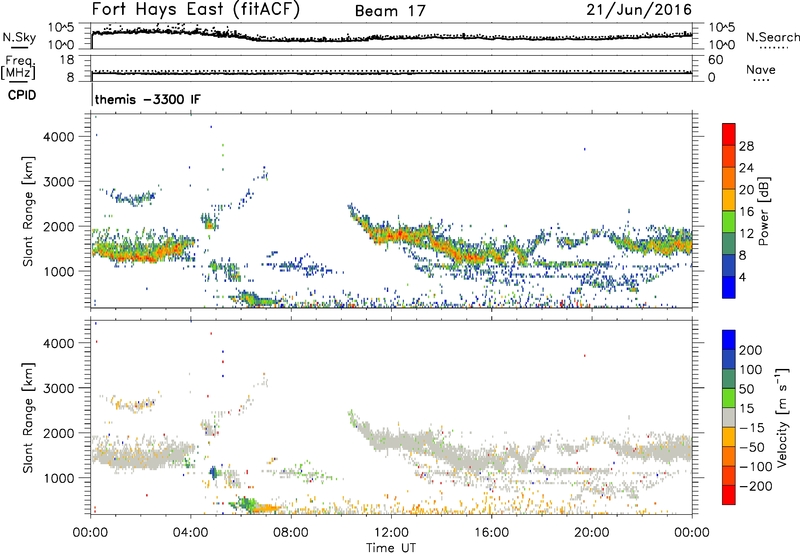
Task: Click 'Slant Range [km]' label of power panel
Action: click(28, 211)
